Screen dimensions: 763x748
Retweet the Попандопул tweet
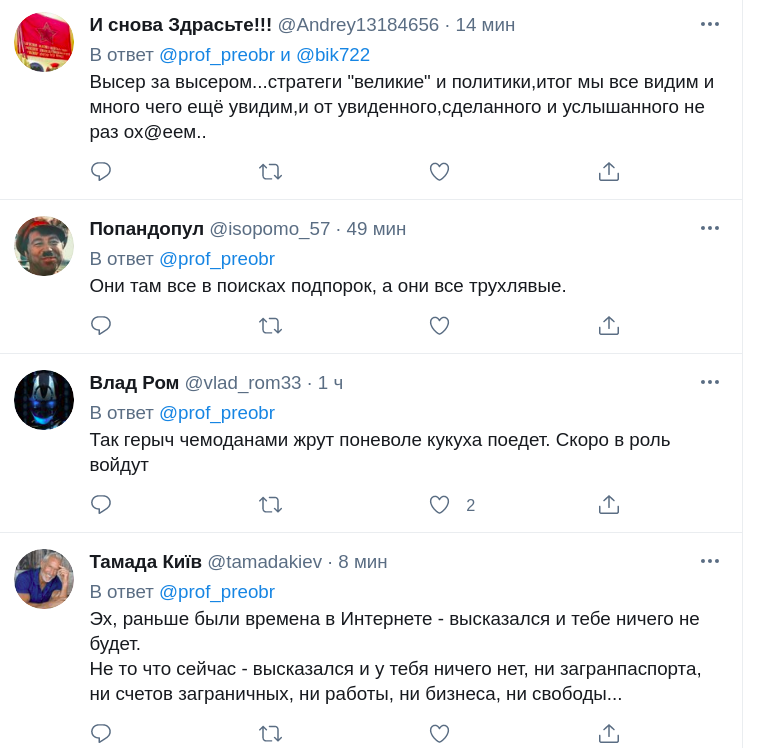click(270, 326)
